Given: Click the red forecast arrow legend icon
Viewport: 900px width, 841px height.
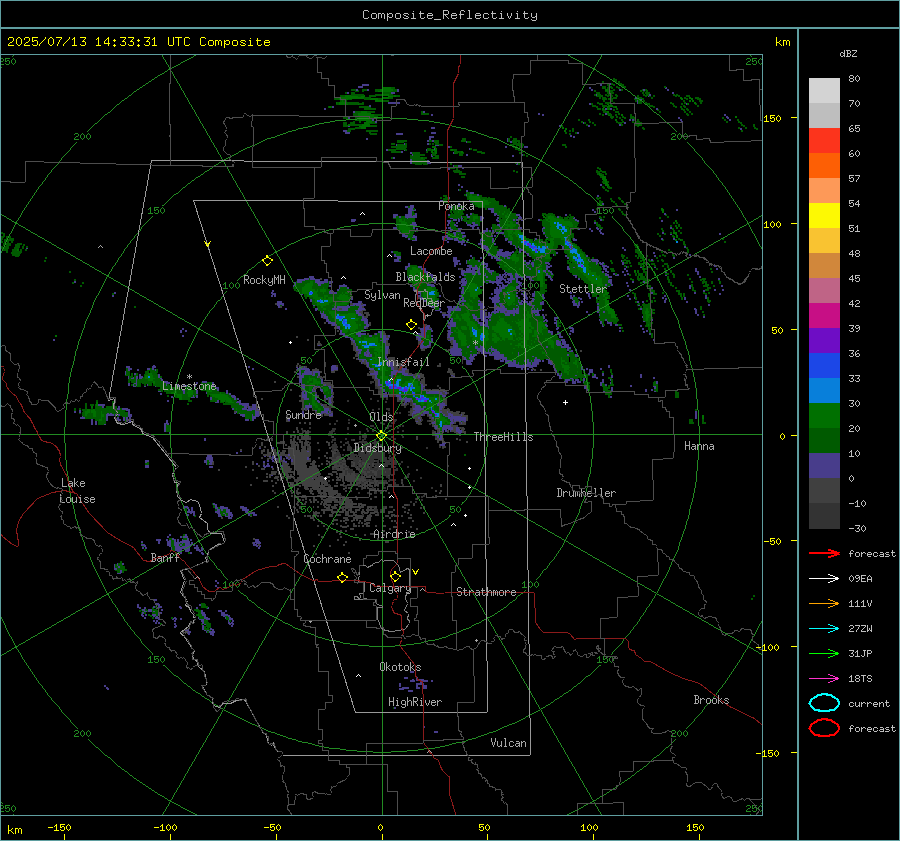Looking at the screenshot, I should pyautogui.click(x=824, y=553).
